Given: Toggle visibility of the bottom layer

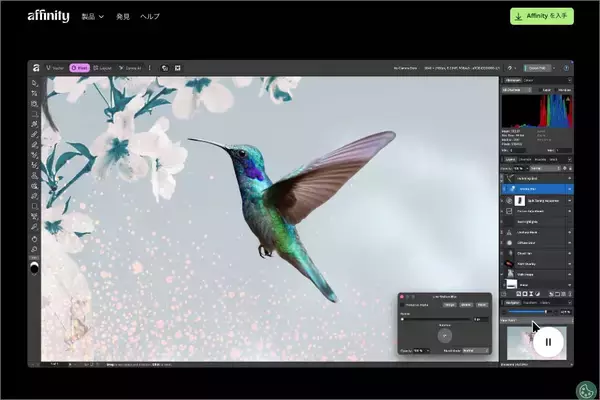Looking at the screenshot, I should pos(569,285).
